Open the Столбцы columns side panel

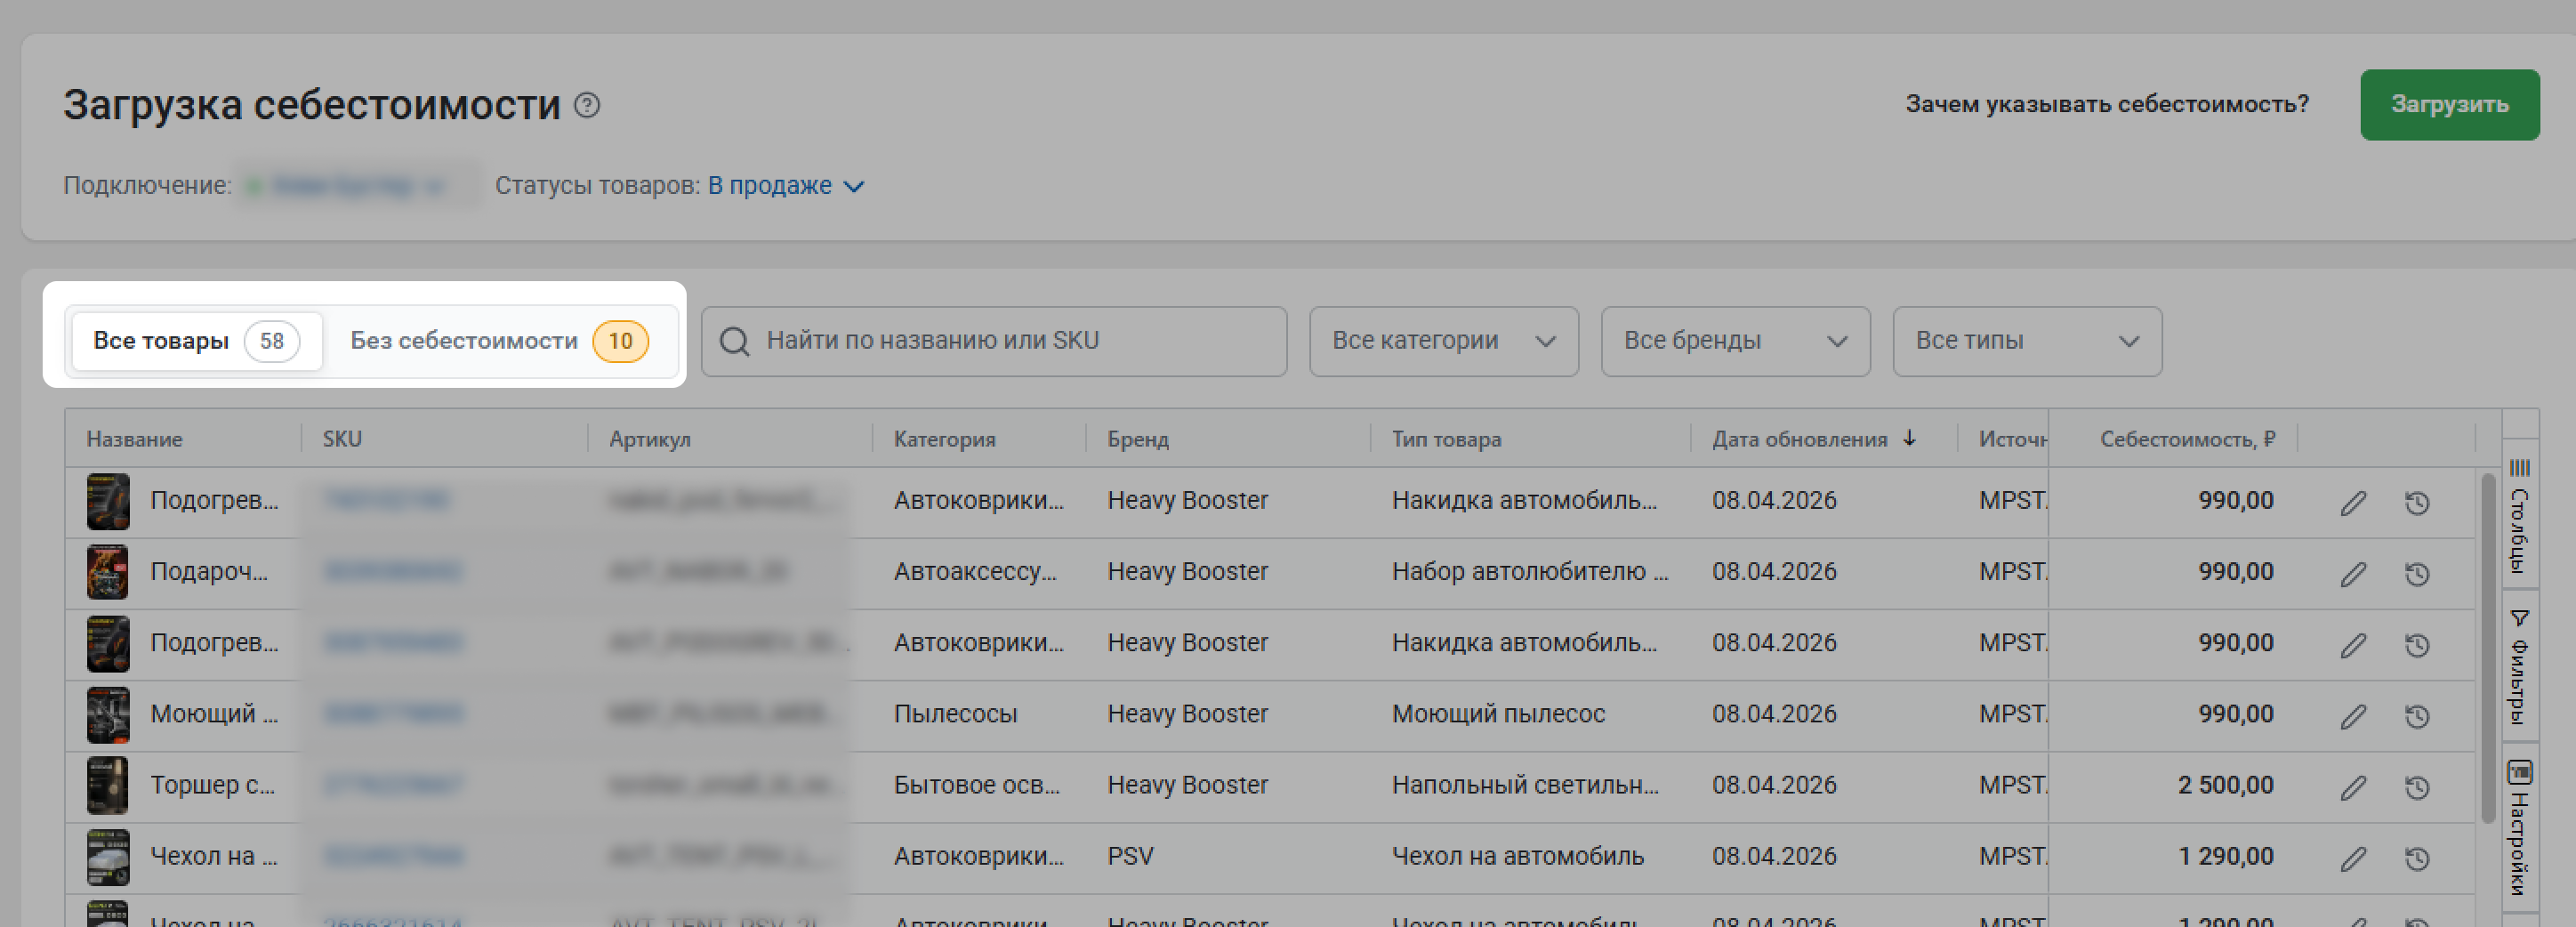pos(2519,517)
